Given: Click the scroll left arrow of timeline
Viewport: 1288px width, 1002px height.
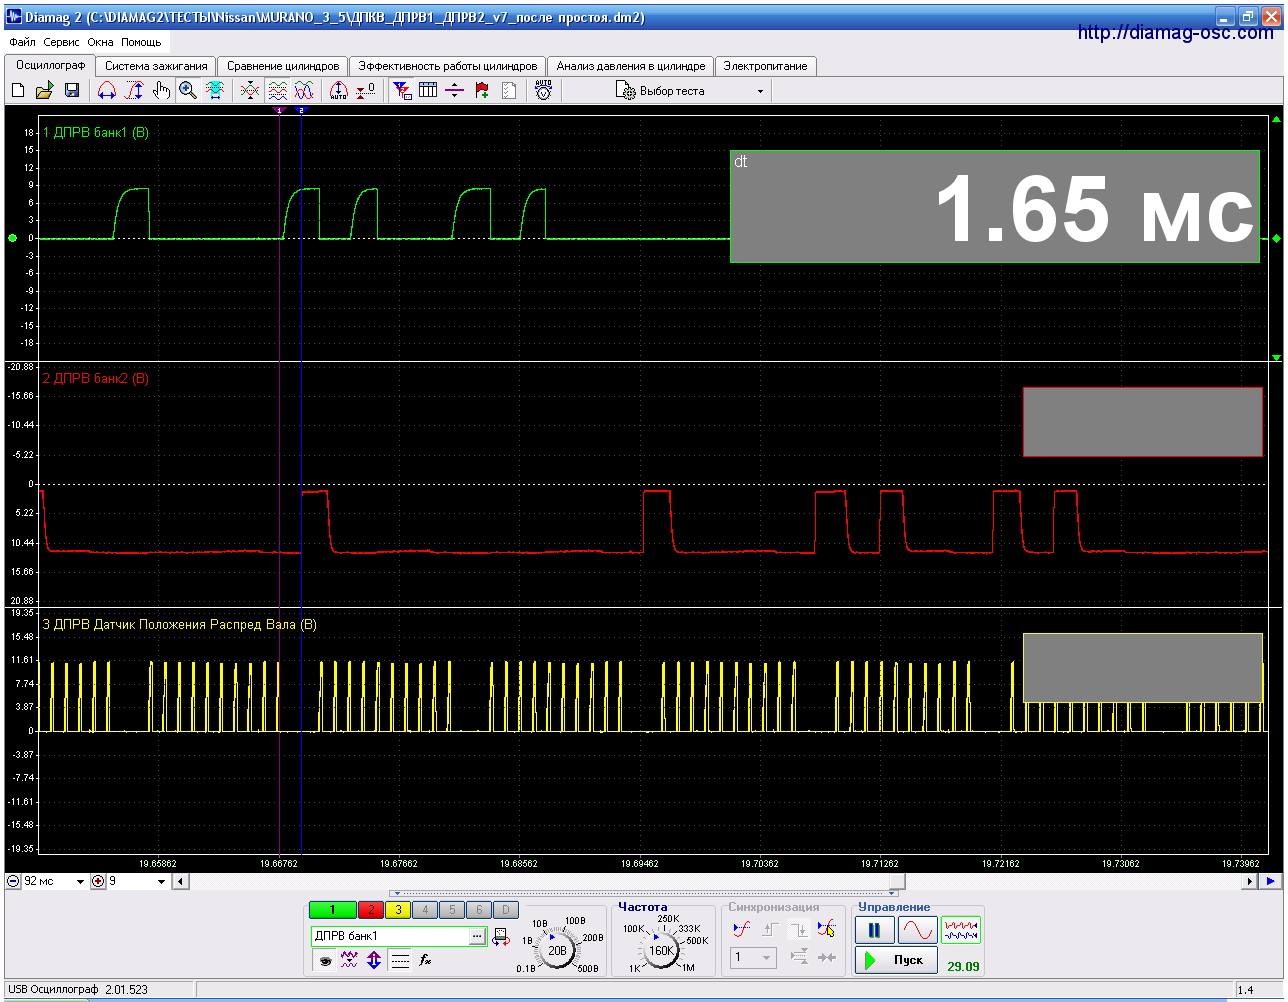Looking at the screenshot, I should pos(180,882).
